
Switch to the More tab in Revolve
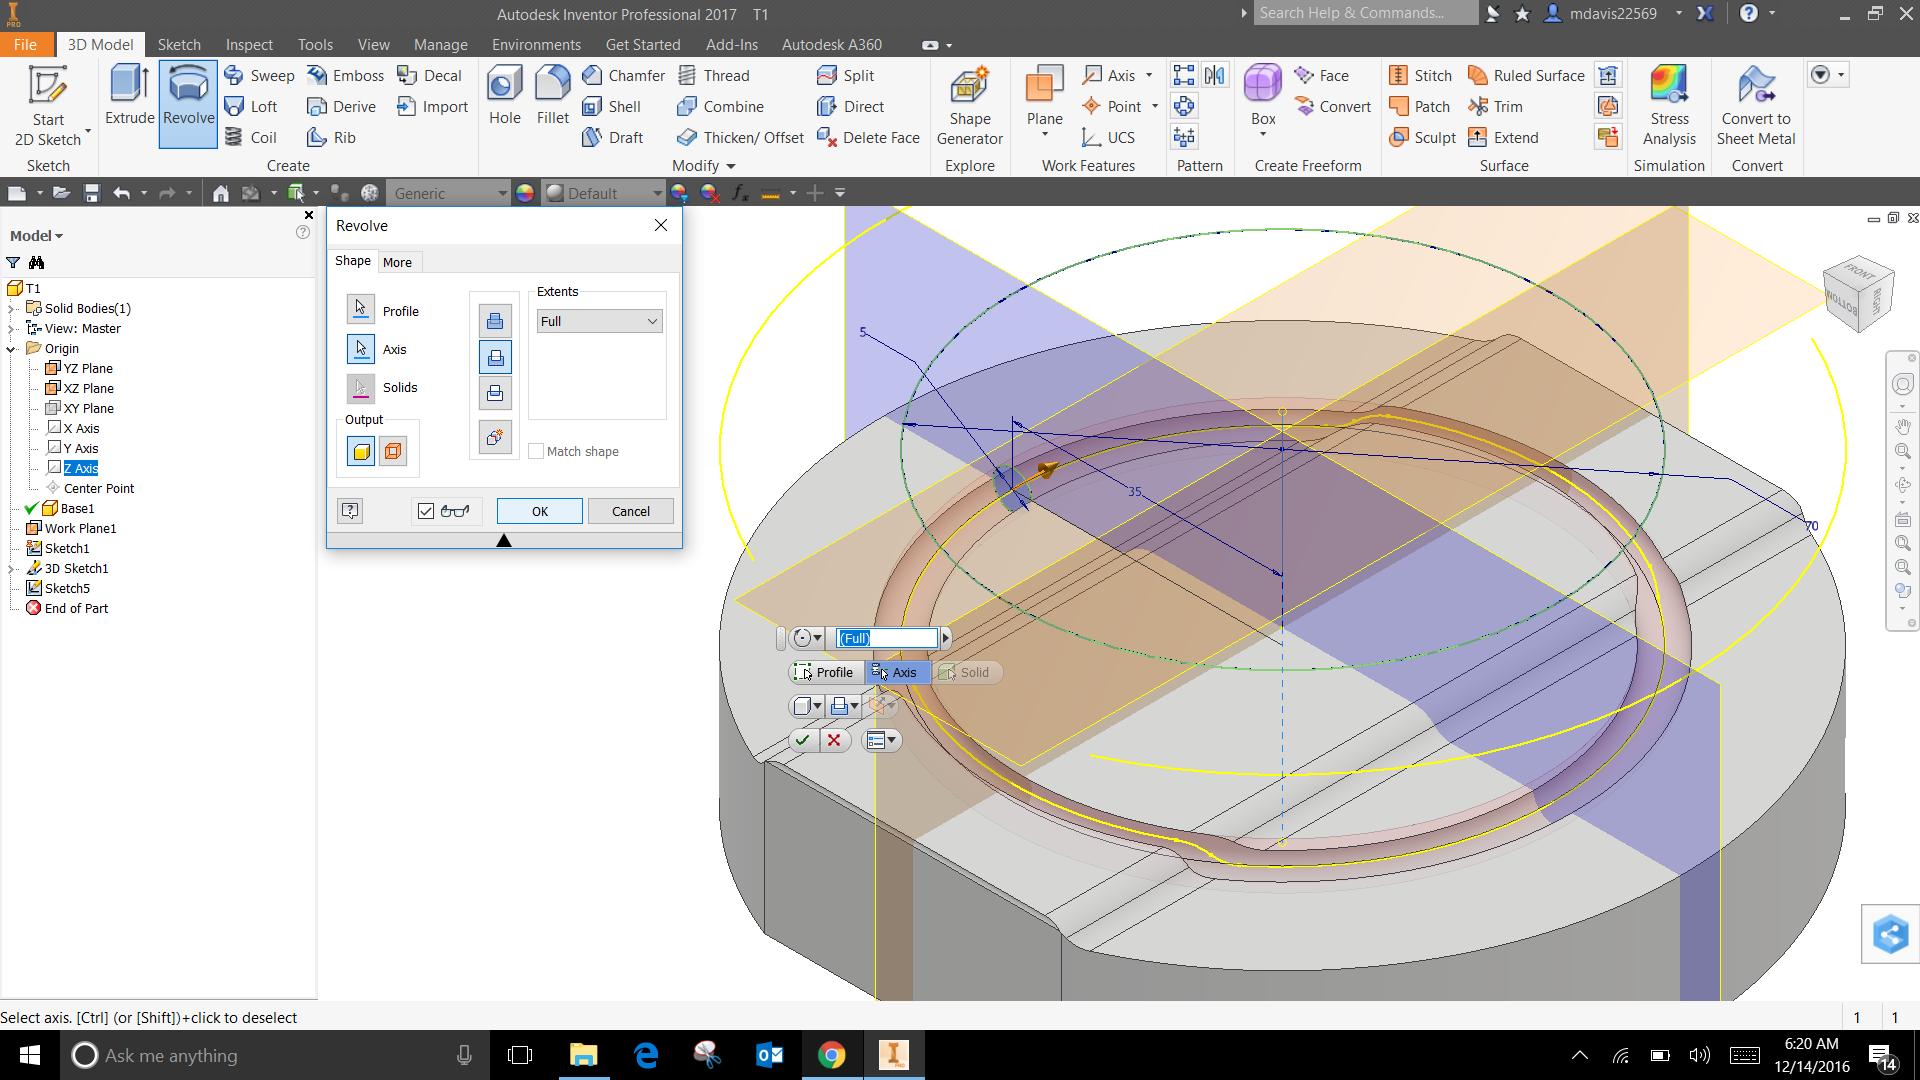coord(398,261)
